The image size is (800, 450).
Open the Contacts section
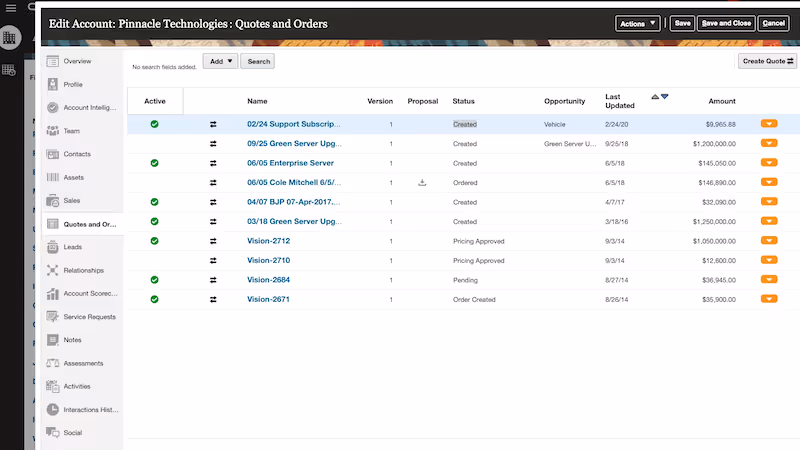[x=77, y=154]
